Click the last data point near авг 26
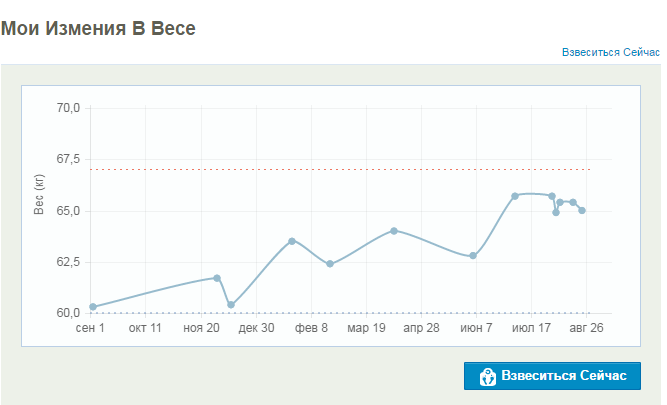The image size is (667, 405). [x=582, y=210]
